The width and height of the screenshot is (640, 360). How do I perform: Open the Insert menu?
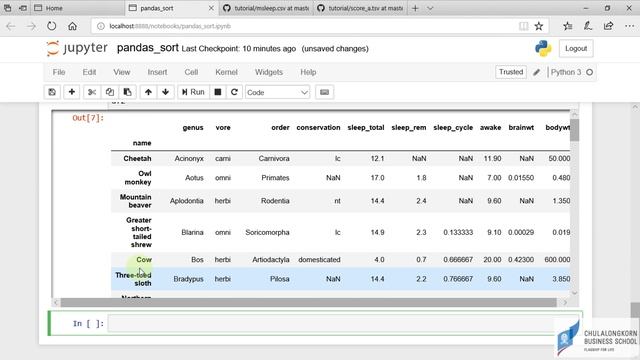click(x=158, y=72)
